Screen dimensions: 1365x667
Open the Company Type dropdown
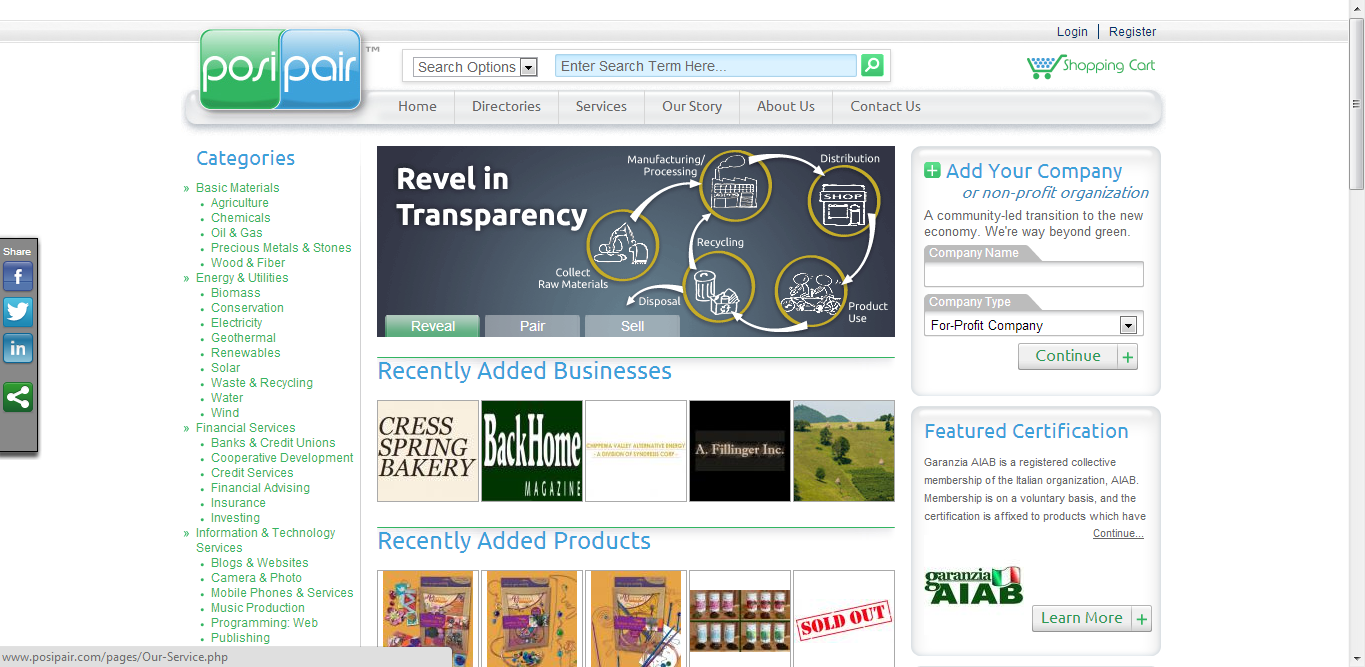tap(1034, 325)
